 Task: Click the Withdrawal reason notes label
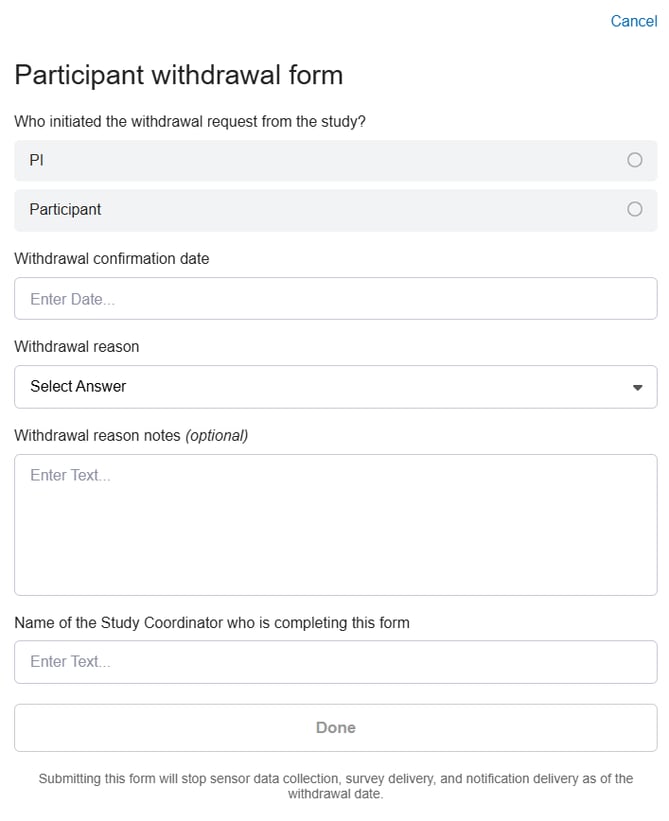point(97,435)
